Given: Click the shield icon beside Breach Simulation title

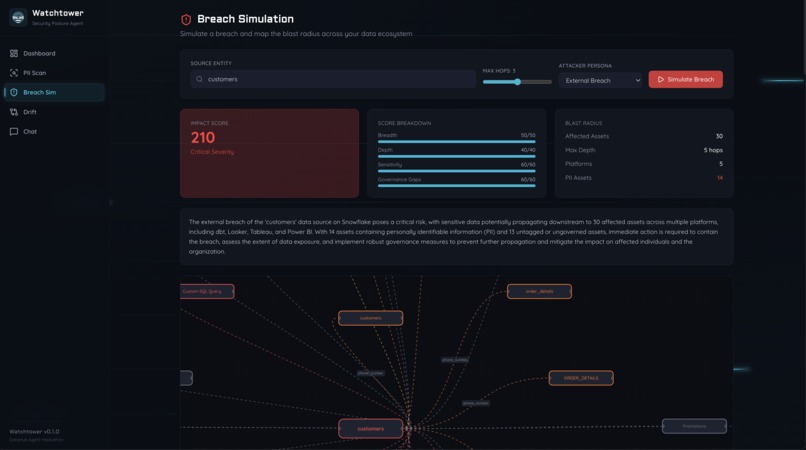Looking at the screenshot, I should [186, 20].
